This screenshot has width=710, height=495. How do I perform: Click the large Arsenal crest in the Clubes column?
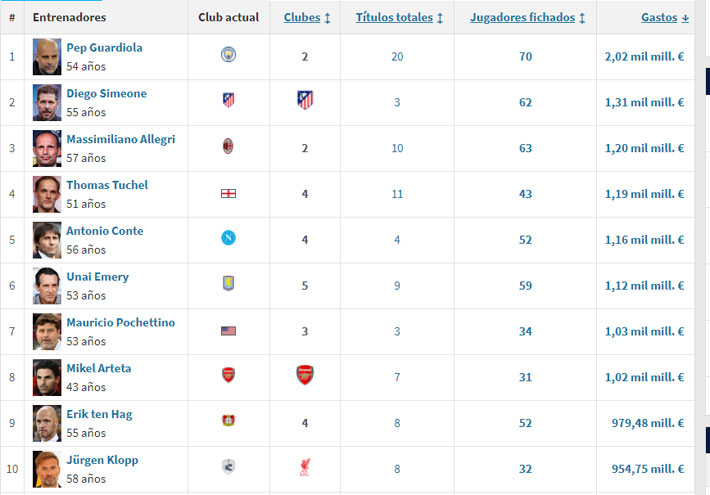tap(305, 375)
